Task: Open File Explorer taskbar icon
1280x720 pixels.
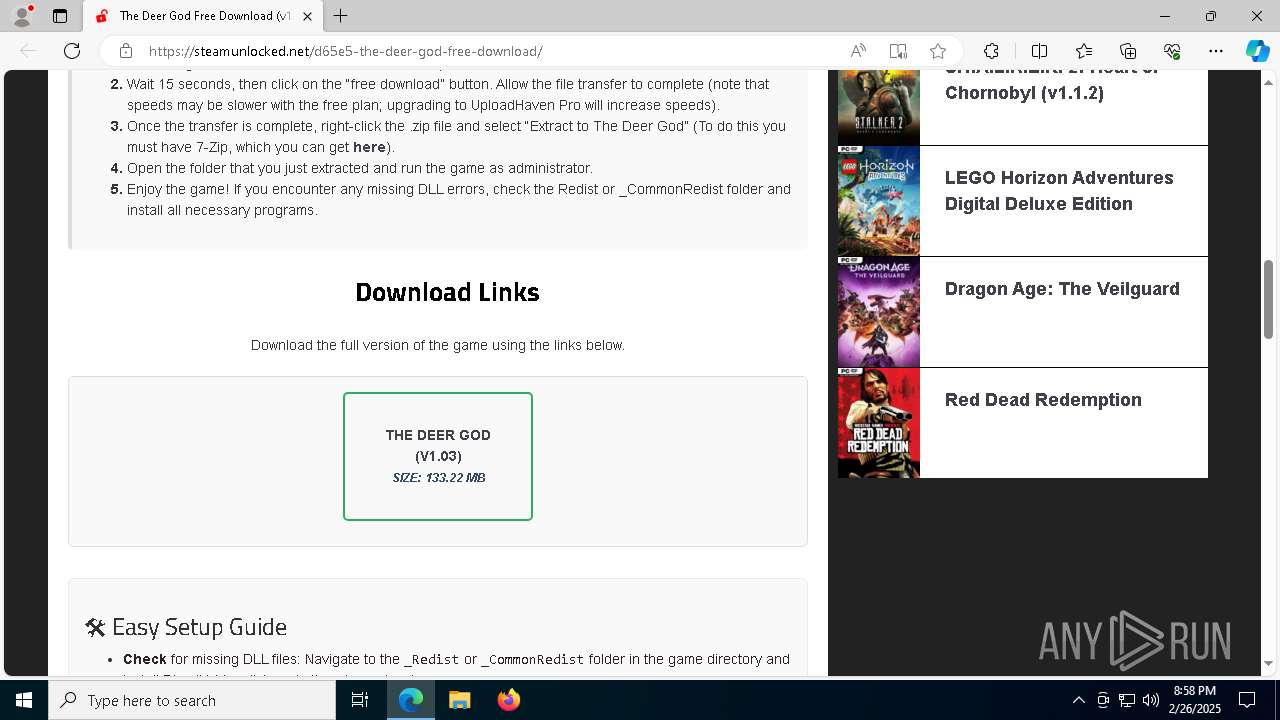Action: [x=459, y=700]
